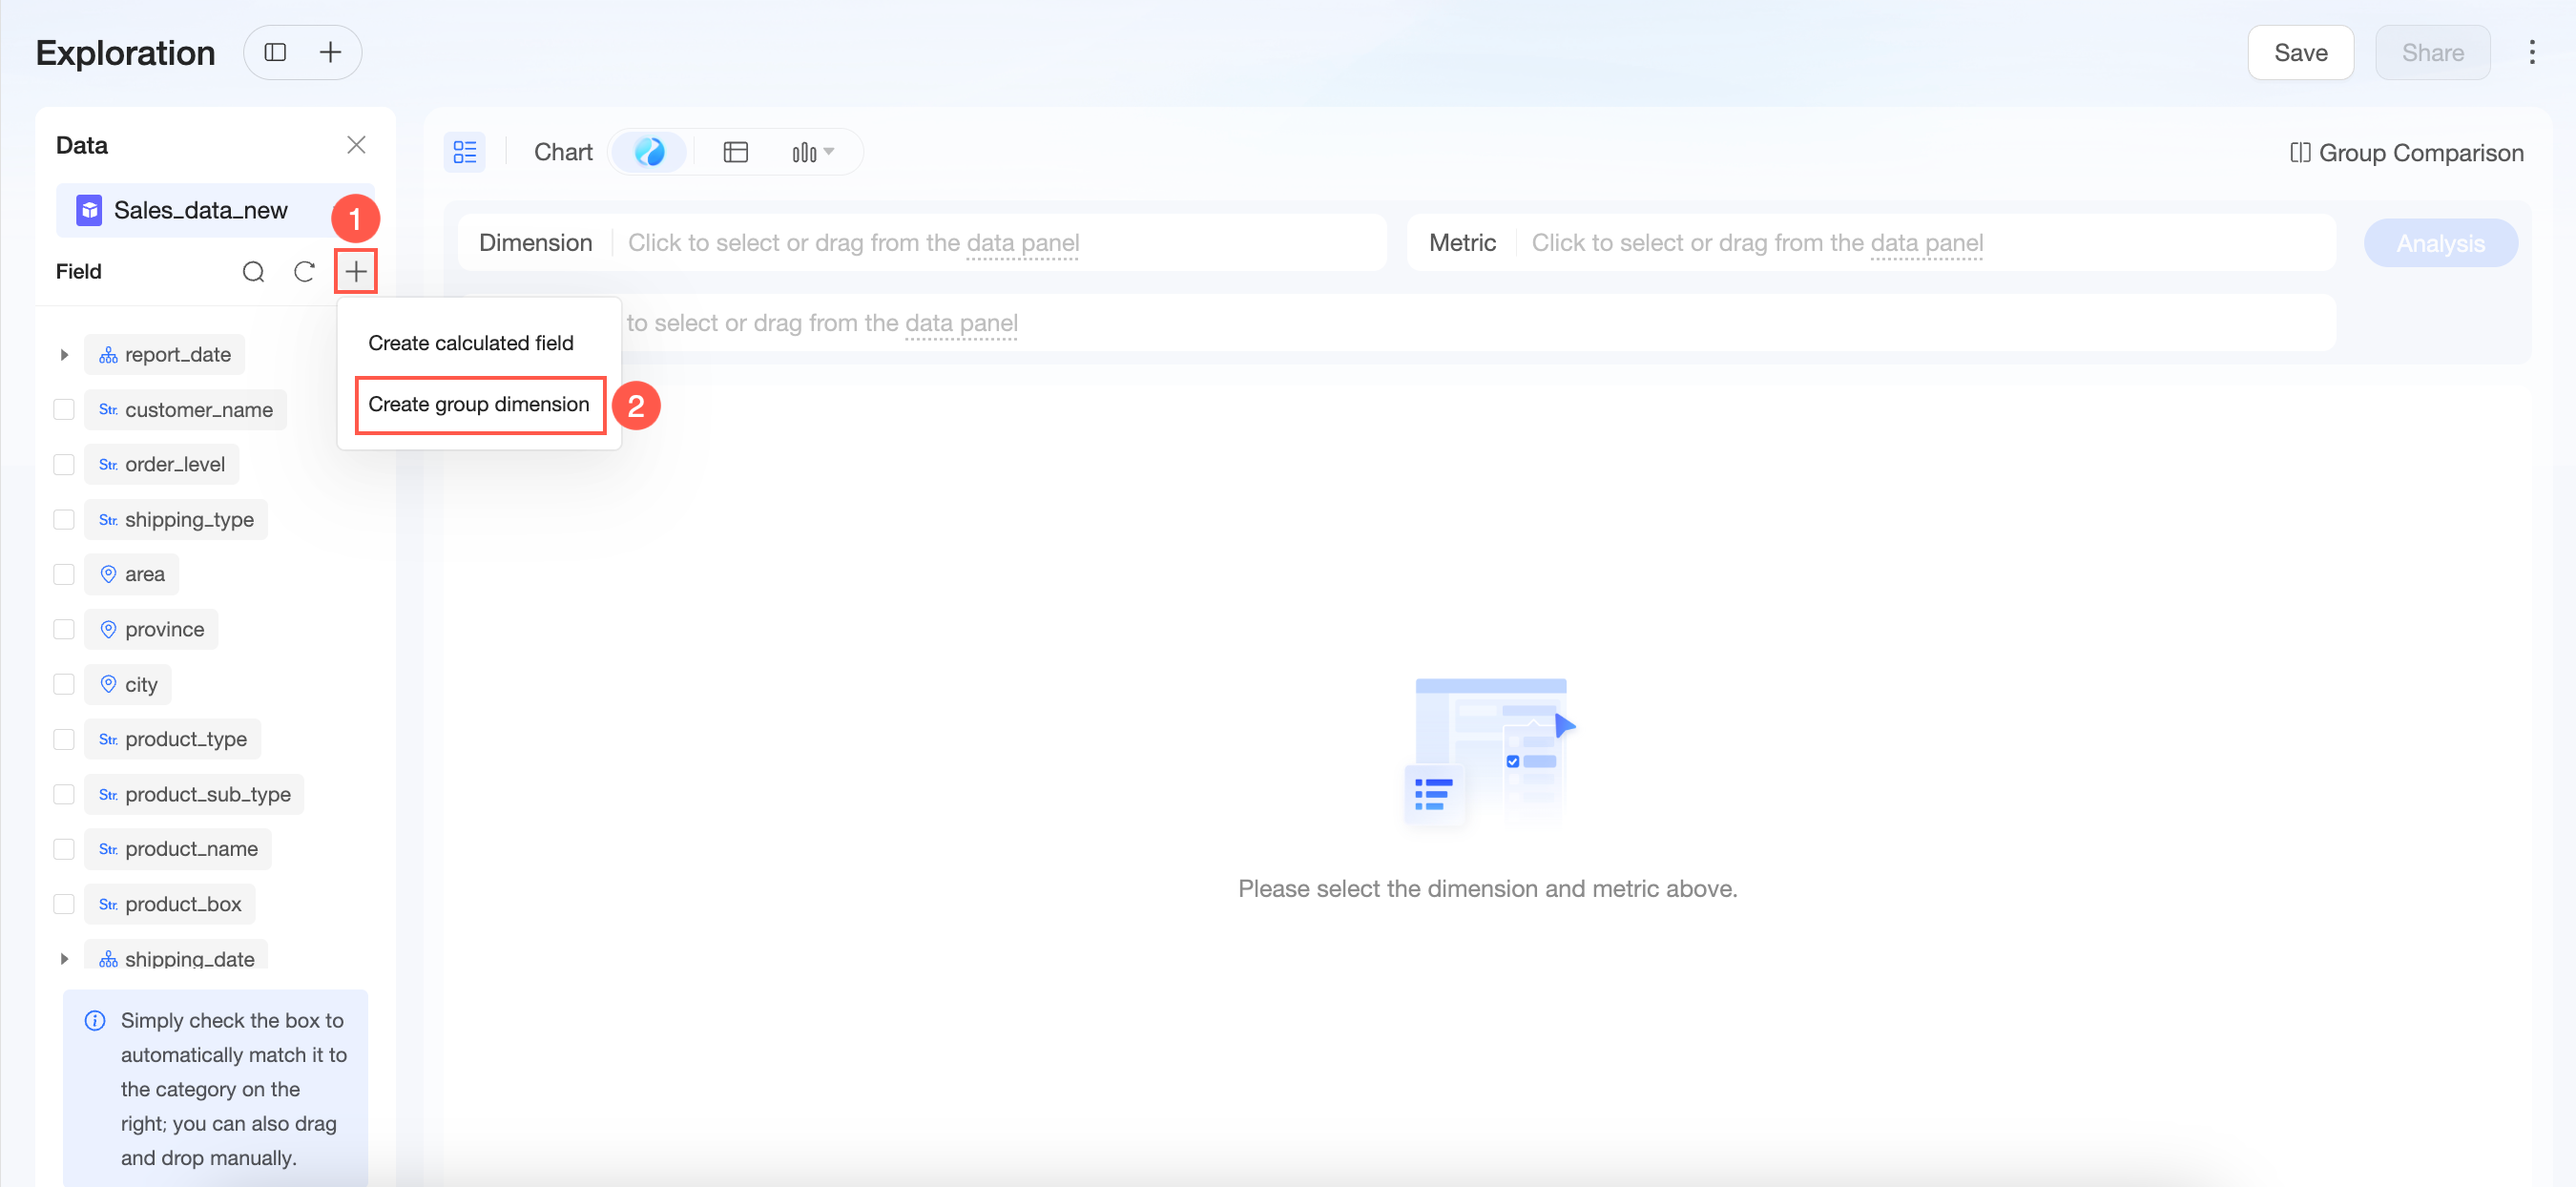Choose Create calculated field
Viewport: 2576px width, 1187px height.
(471, 343)
